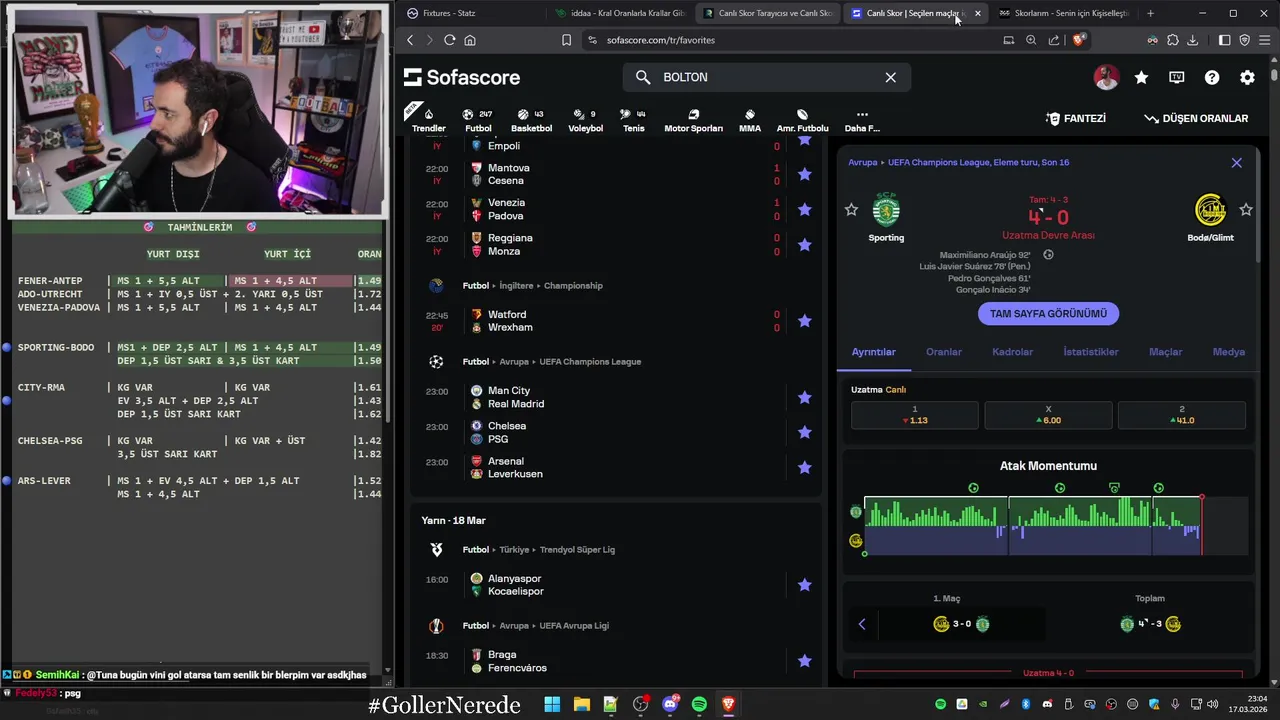Open browser extensions puzzle icon
1280x720 pixels.
[x=1172, y=40]
